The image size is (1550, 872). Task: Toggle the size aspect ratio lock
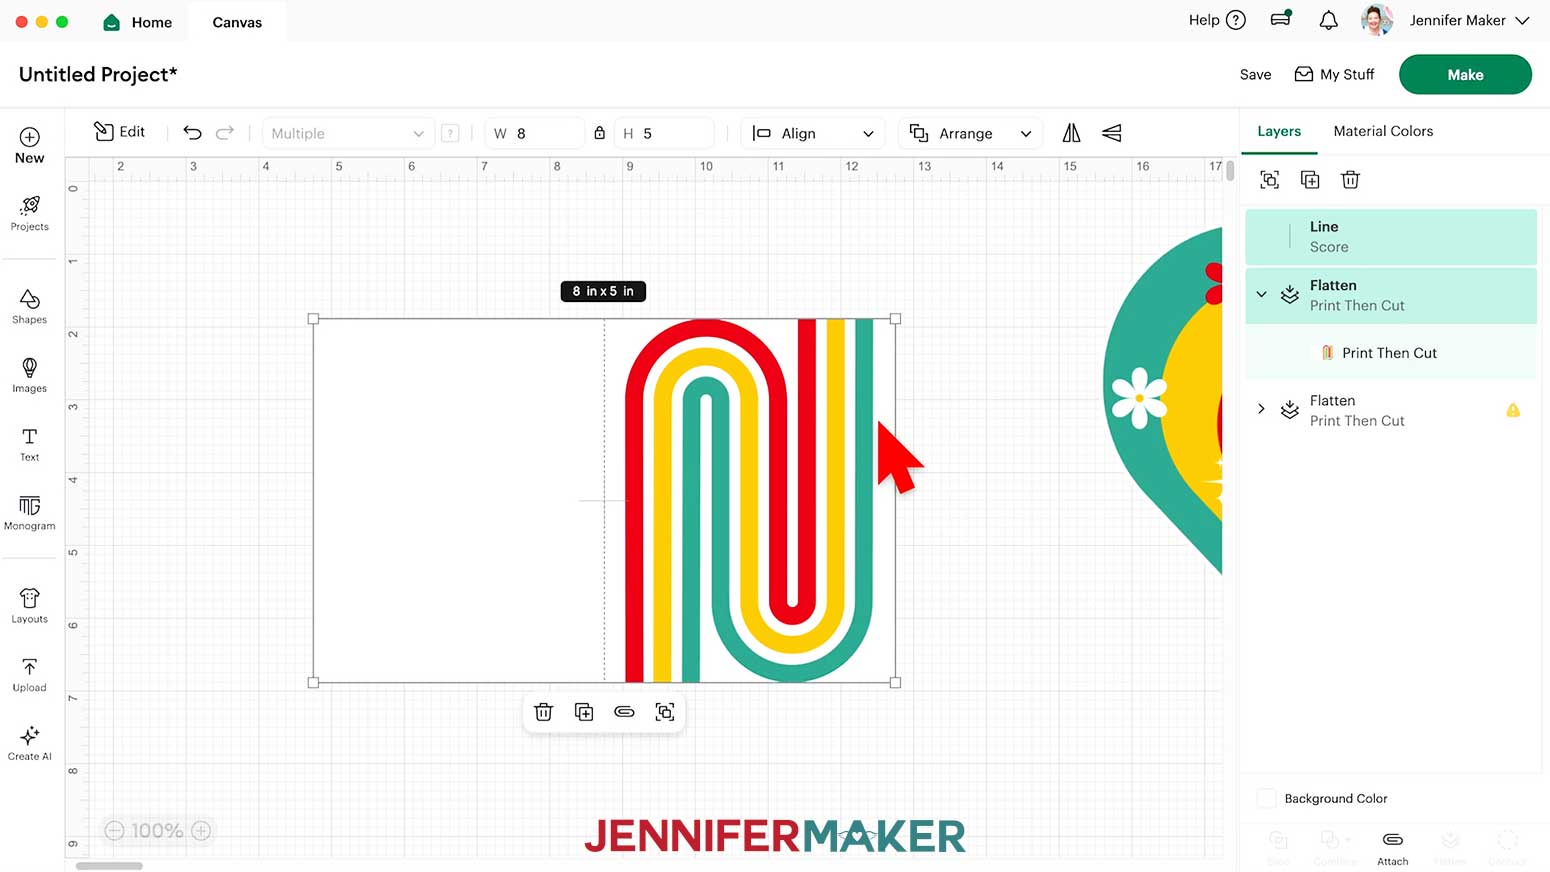pyautogui.click(x=599, y=133)
